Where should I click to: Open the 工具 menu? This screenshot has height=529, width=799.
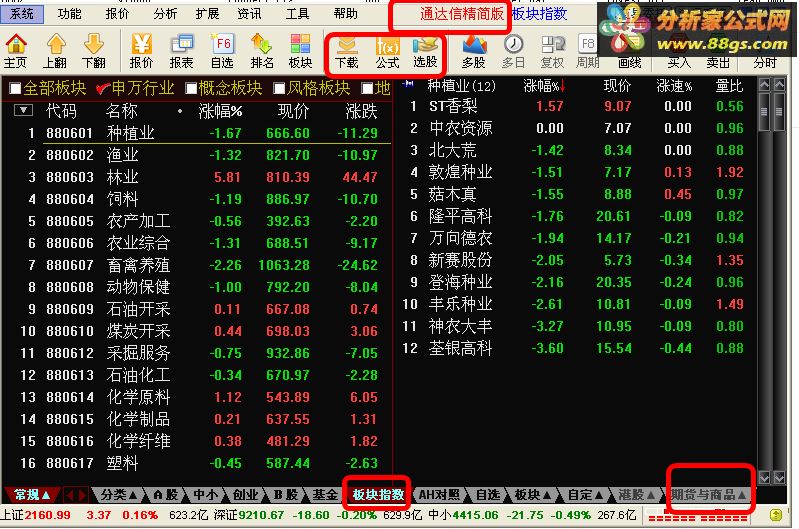(x=297, y=14)
